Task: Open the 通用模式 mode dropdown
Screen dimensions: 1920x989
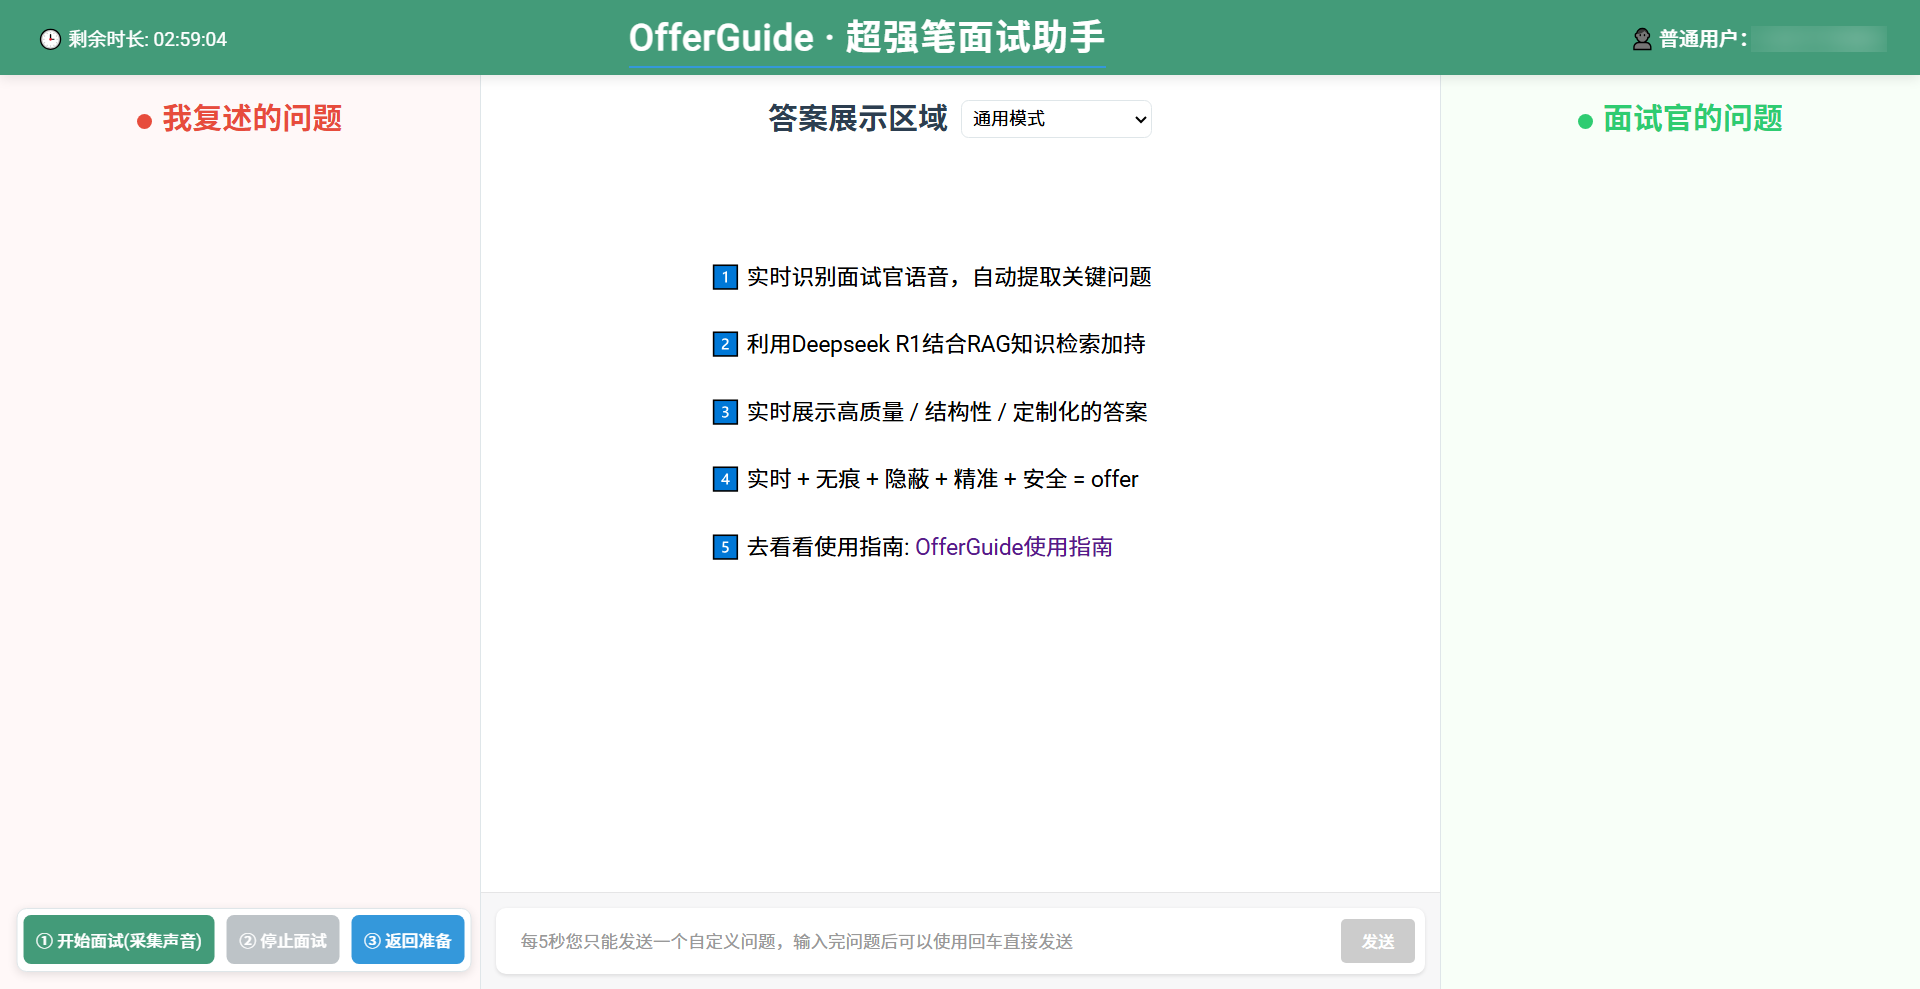Action: point(1056,119)
